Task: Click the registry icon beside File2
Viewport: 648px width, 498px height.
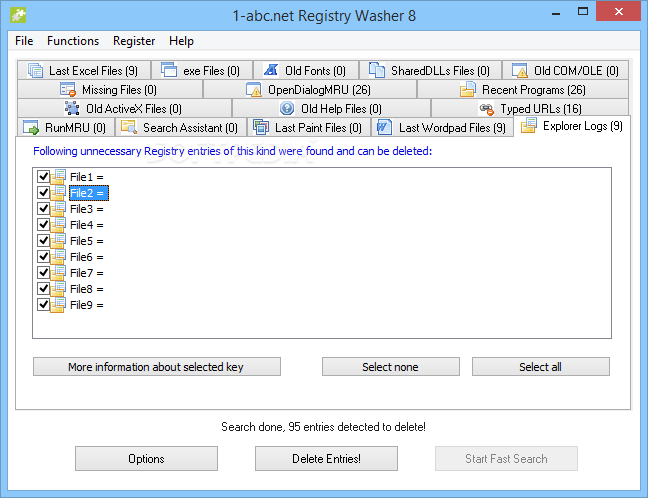Action: pyautogui.click(x=58, y=193)
